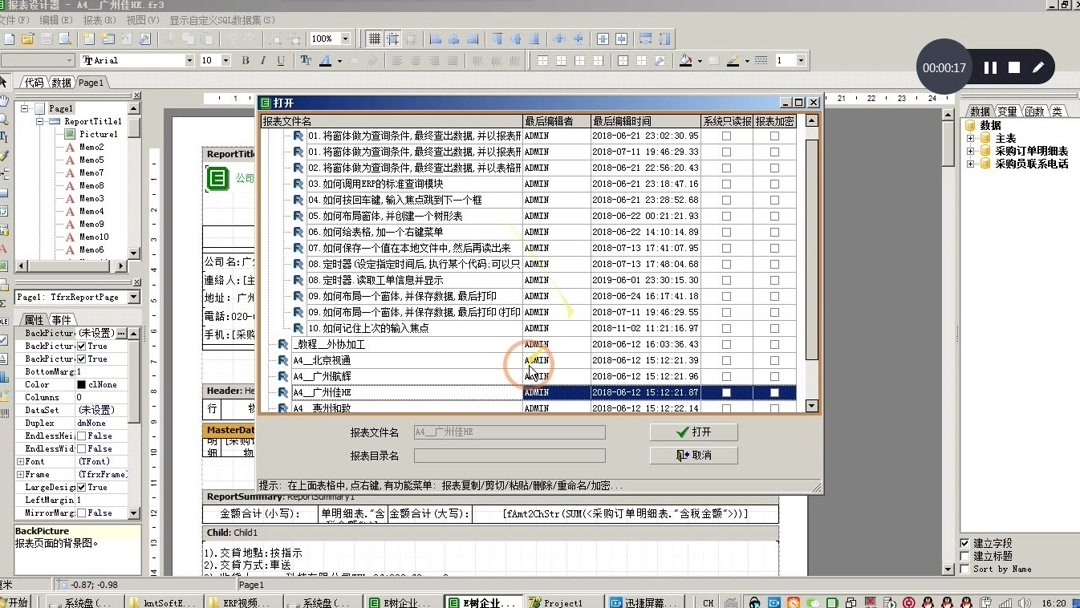Screen dimensions: 1080x608
Task: Click inside the 报表目录名 input field
Action: point(509,455)
